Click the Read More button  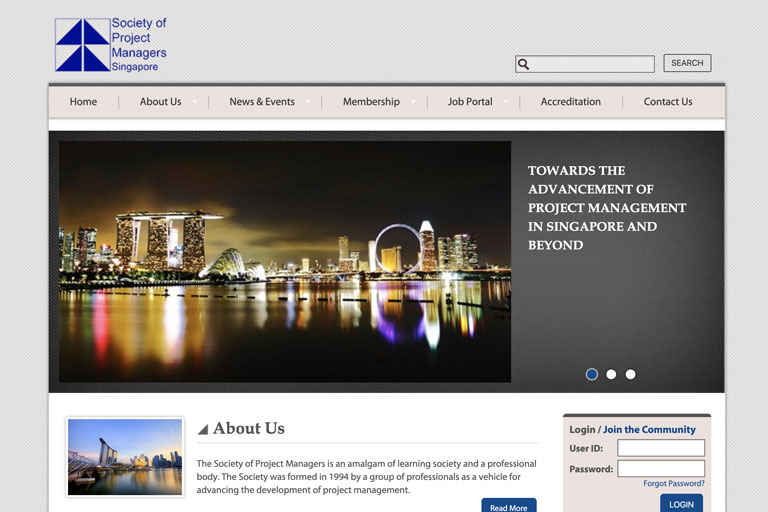point(508,507)
